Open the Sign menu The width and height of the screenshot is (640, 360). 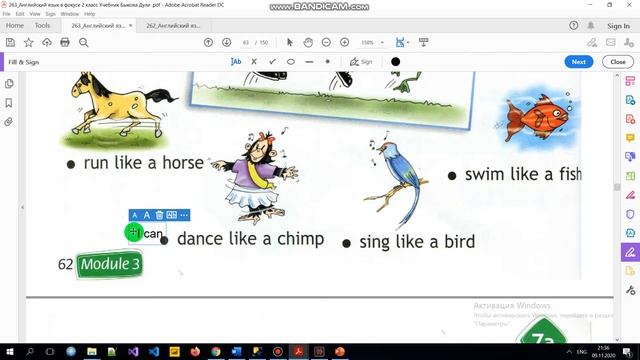pyautogui.click(x=50, y=14)
